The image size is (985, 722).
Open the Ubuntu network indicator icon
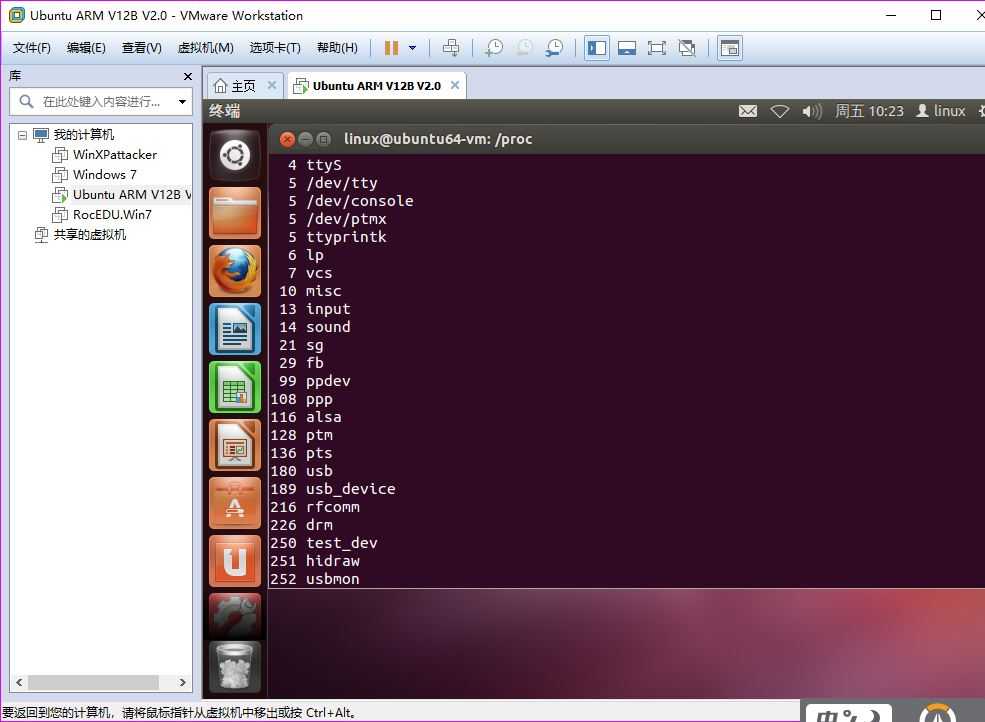point(780,111)
